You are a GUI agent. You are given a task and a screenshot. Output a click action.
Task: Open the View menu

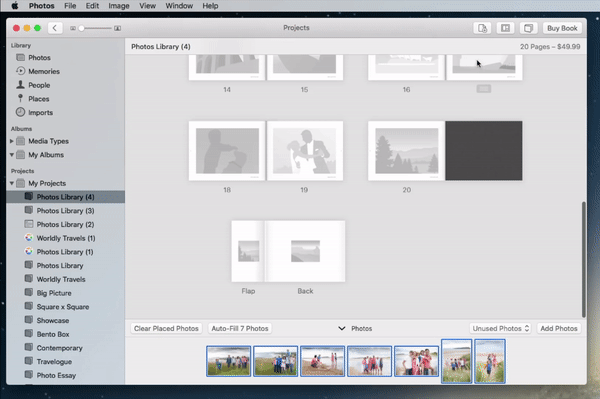click(147, 6)
